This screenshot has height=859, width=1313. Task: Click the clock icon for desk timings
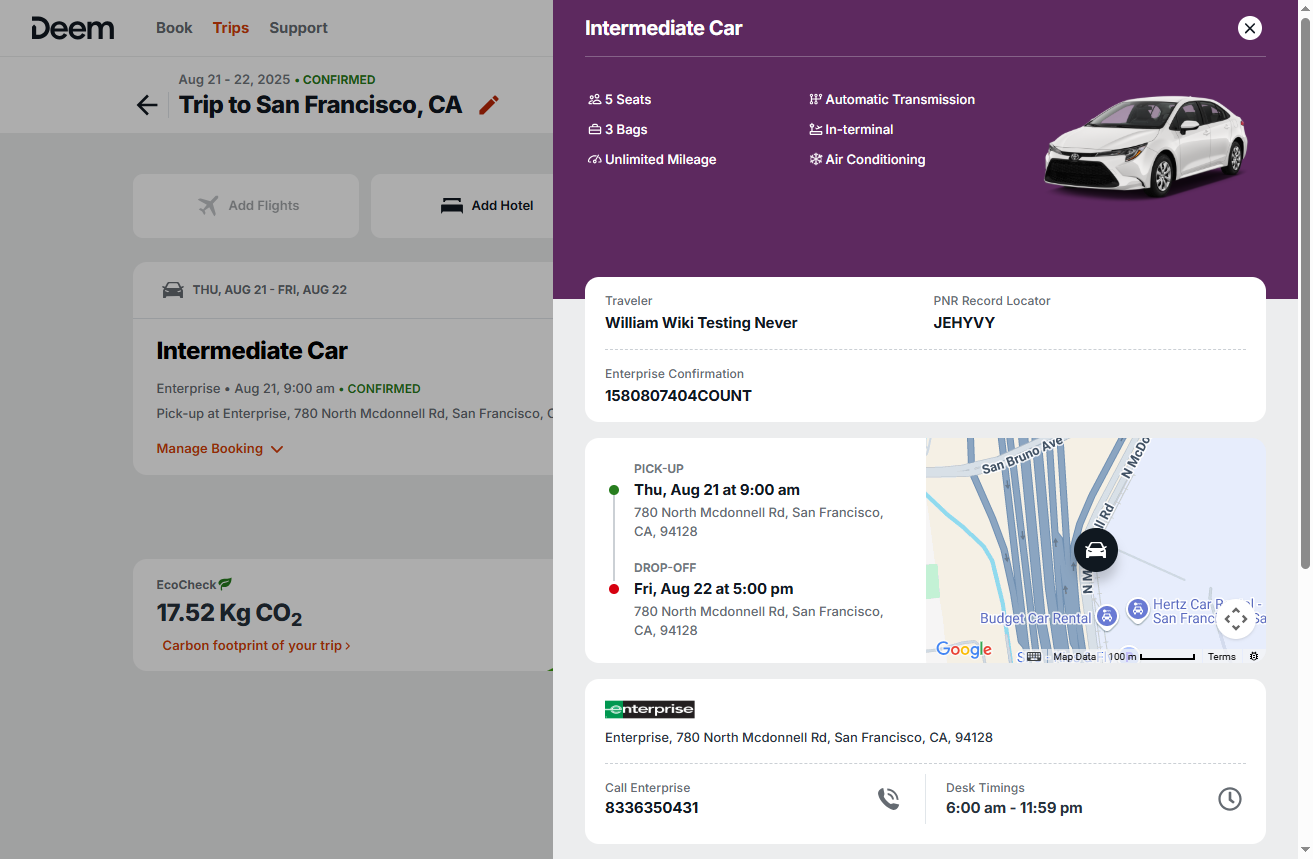click(x=1229, y=798)
